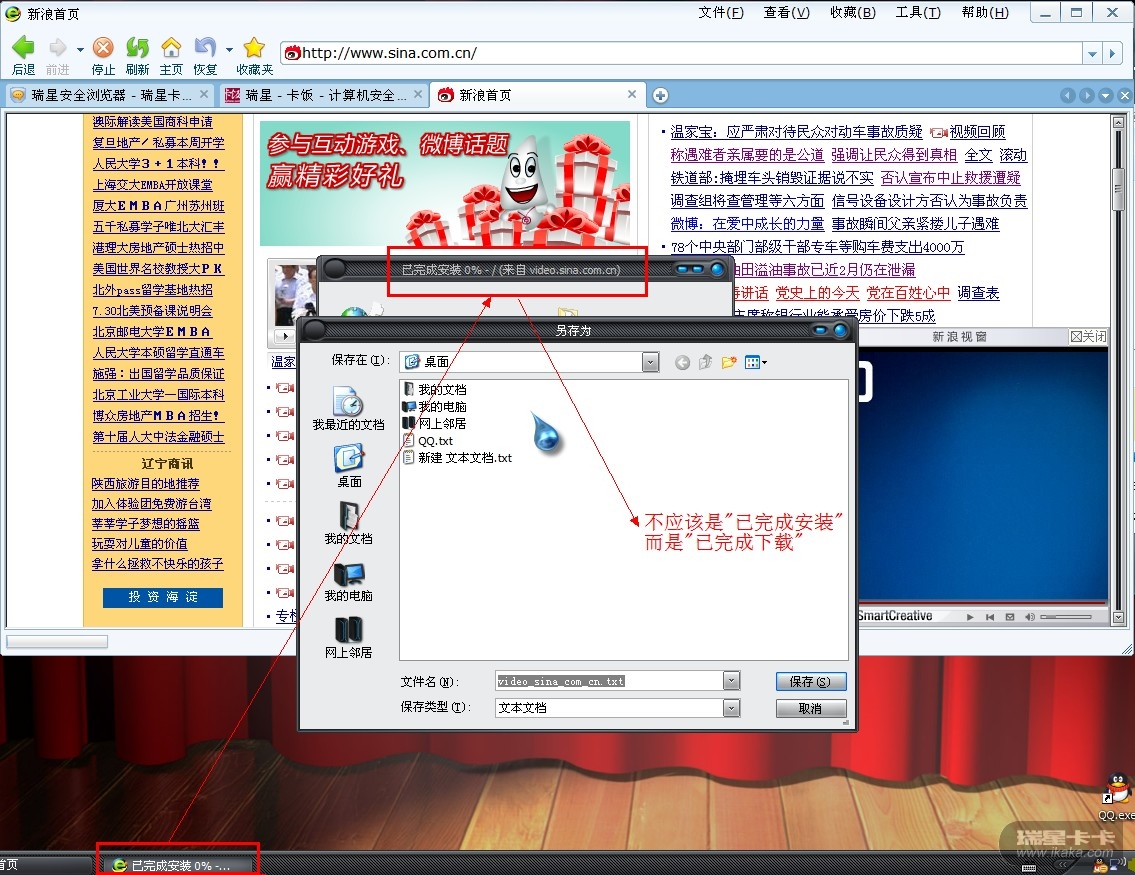Open the 收藏(B) menu
The width and height of the screenshot is (1135, 875).
click(853, 13)
